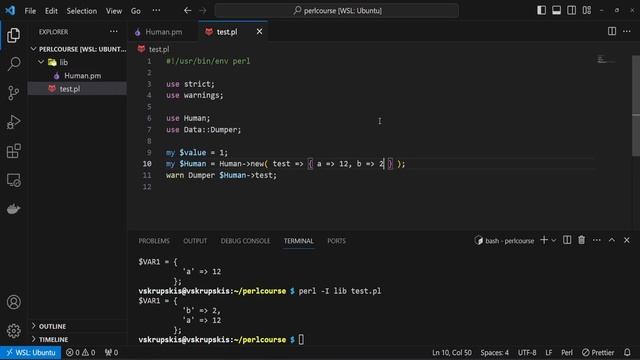
Task: Change the Perl language mode
Action: [567, 352]
